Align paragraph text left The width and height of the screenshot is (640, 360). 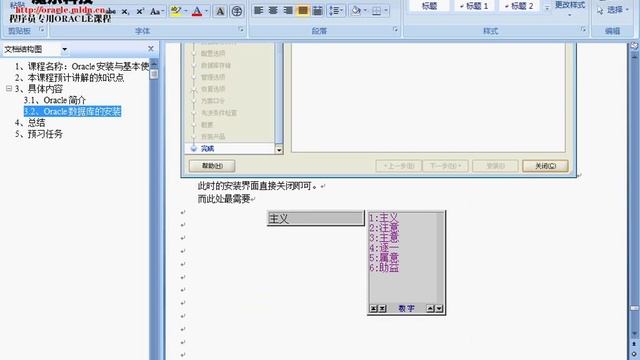(x=258, y=11)
